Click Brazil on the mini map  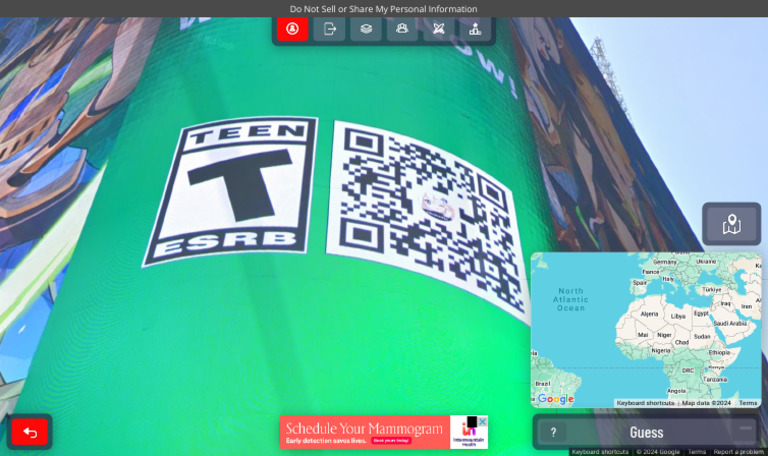click(542, 384)
